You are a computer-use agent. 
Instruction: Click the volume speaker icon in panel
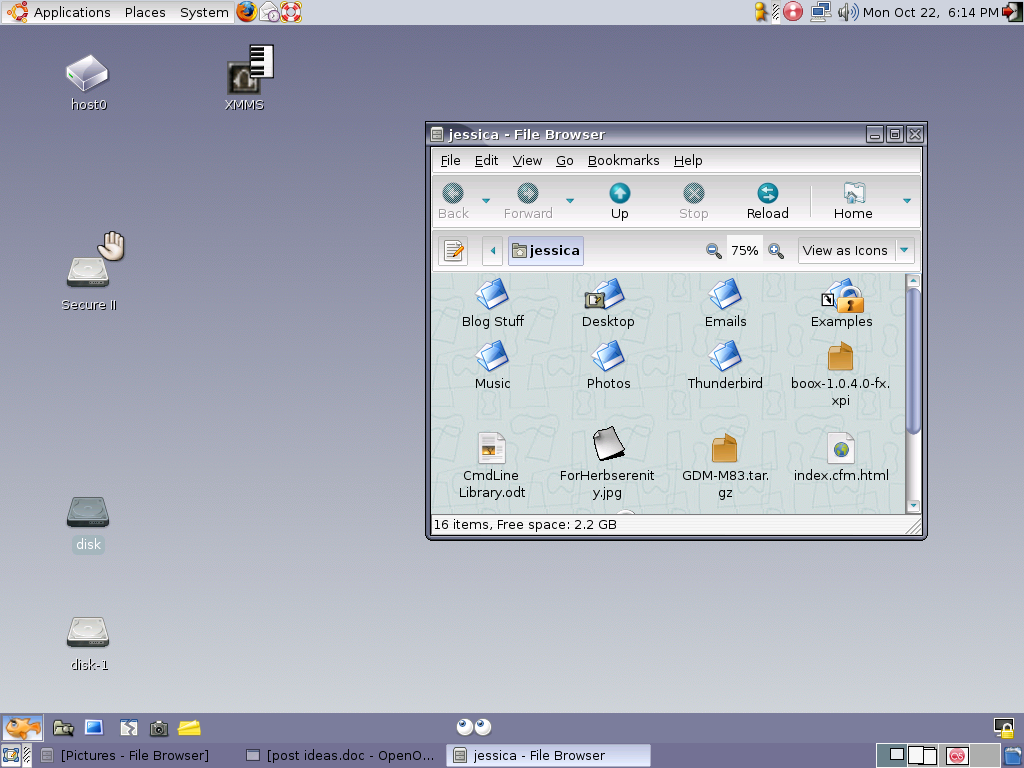[847, 12]
